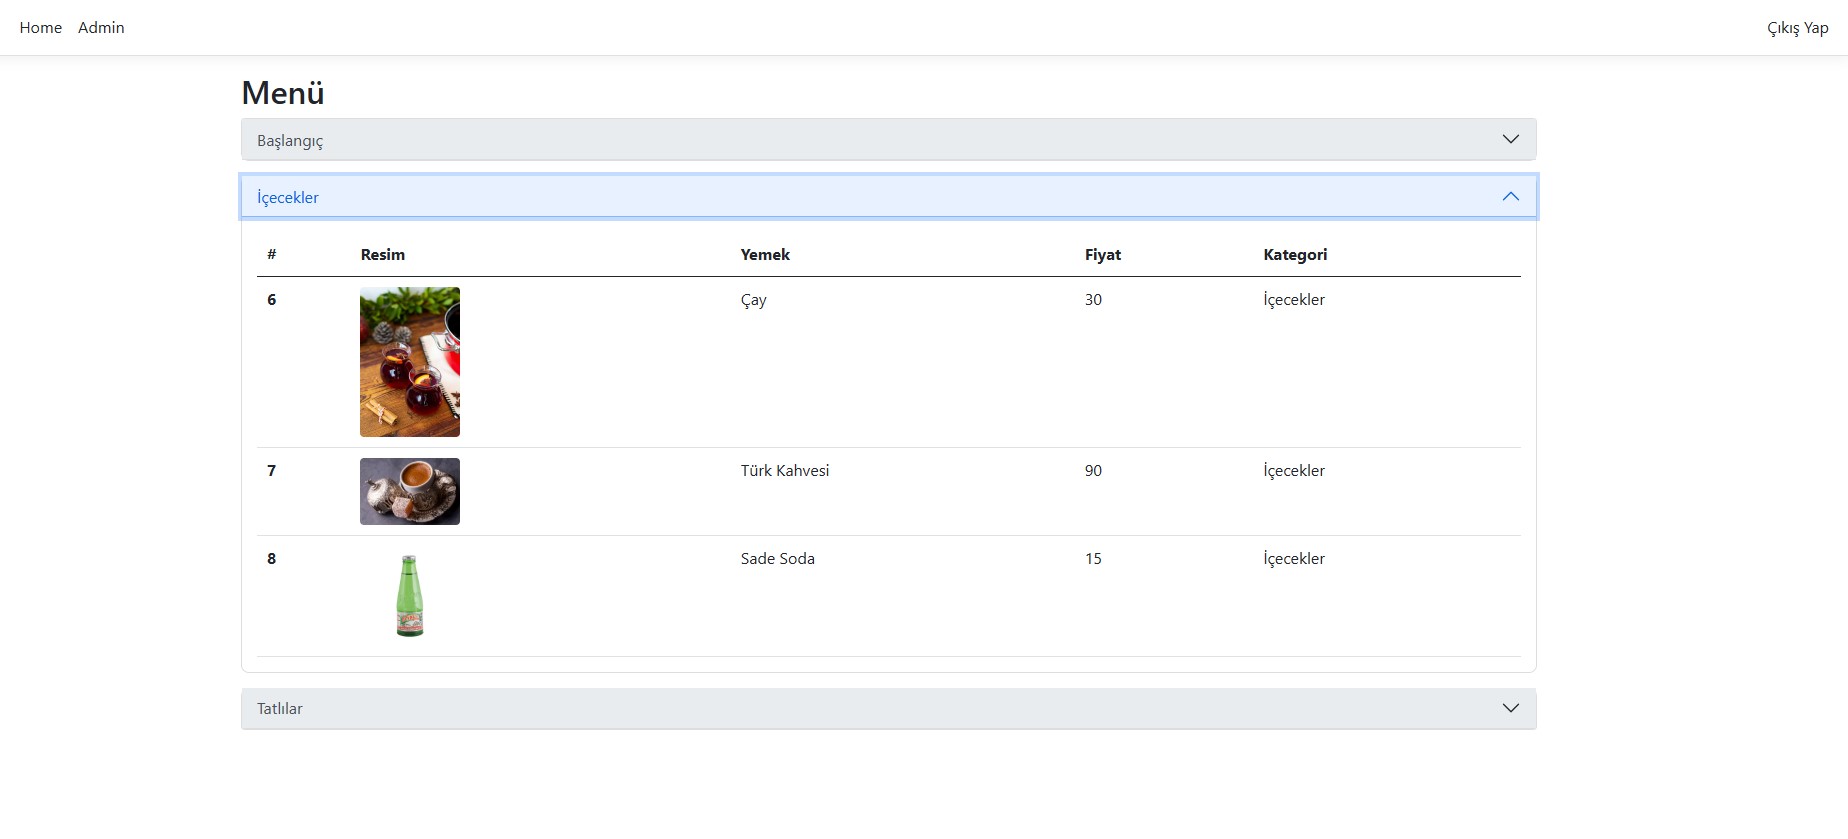The height and width of the screenshot is (839, 1848).
Task: Open the Türk Kahvesi coffee thumbnail
Action: 410,491
